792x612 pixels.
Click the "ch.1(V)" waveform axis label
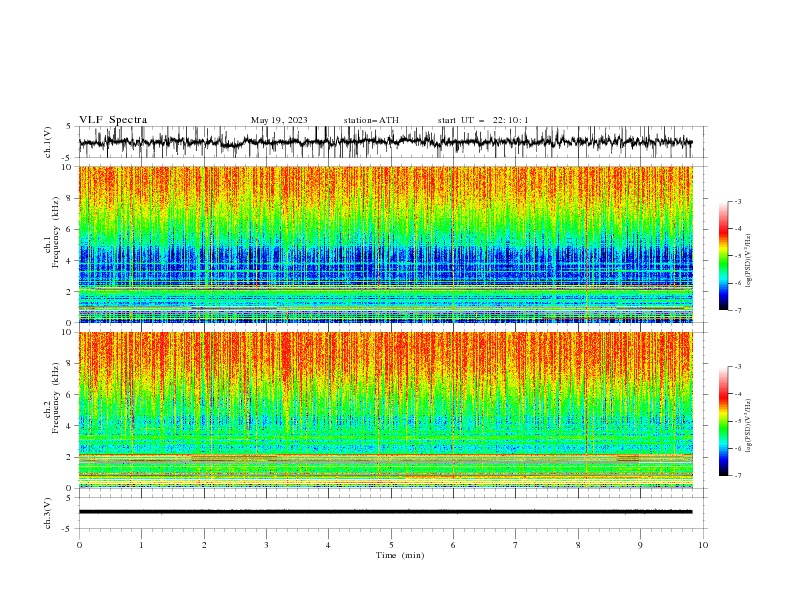pyautogui.click(x=48, y=142)
